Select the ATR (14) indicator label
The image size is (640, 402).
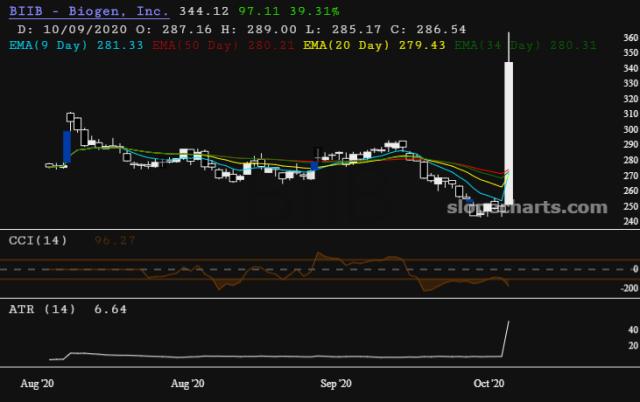(x=42, y=309)
